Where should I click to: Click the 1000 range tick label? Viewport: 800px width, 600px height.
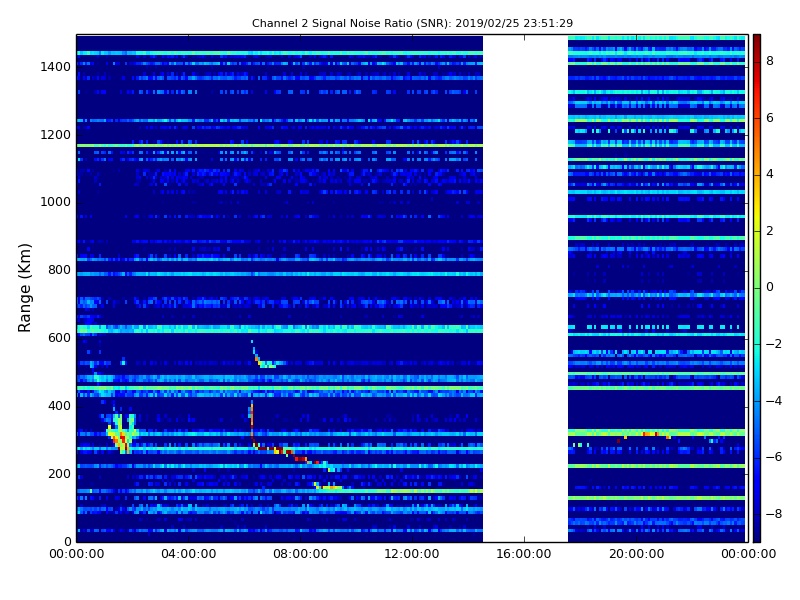pos(56,202)
